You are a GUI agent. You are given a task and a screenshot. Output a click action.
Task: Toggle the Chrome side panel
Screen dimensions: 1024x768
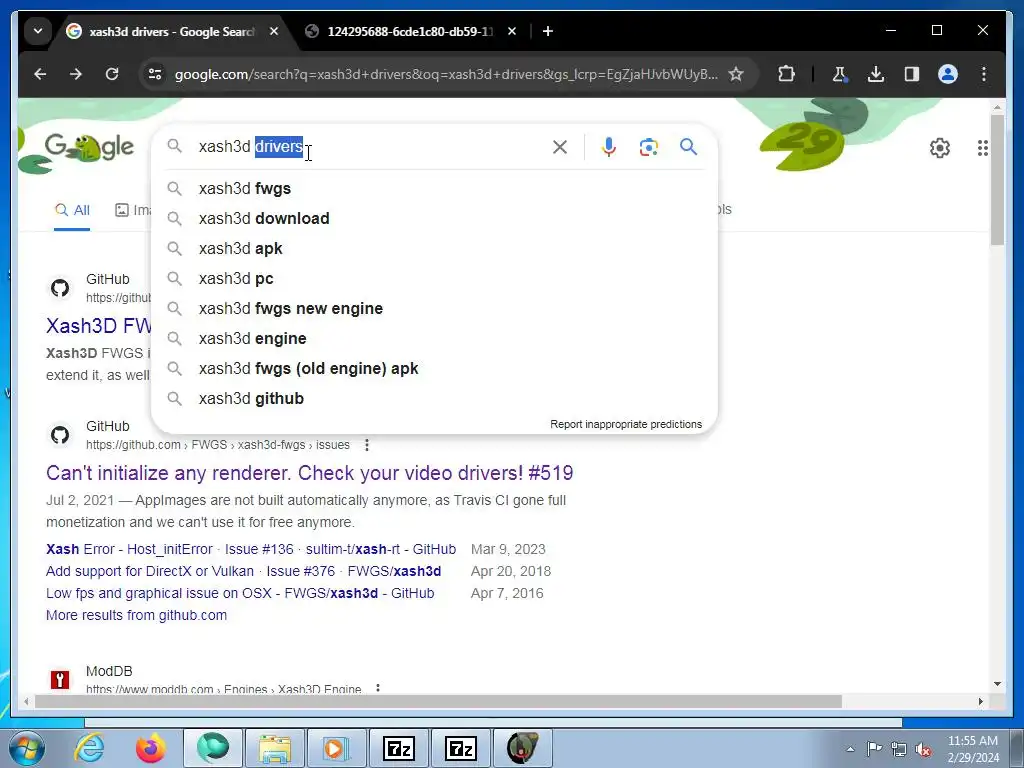(x=912, y=74)
